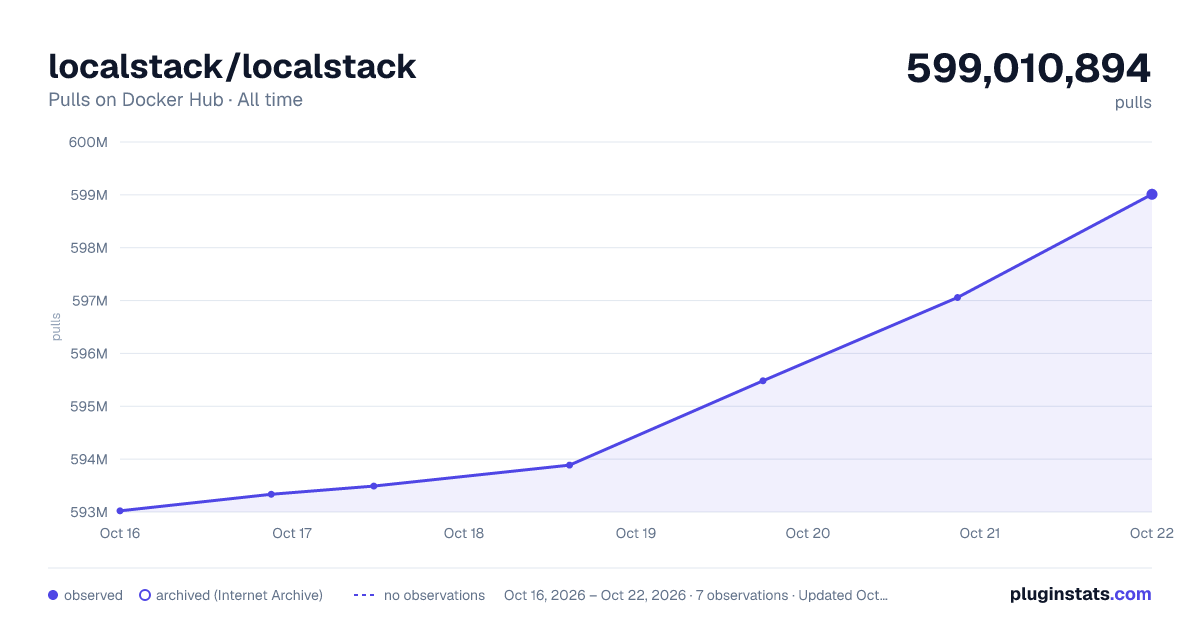The width and height of the screenshot is (1200, 630).
Task: Select the data point before Oct 20
Action: tap(763, 380)
